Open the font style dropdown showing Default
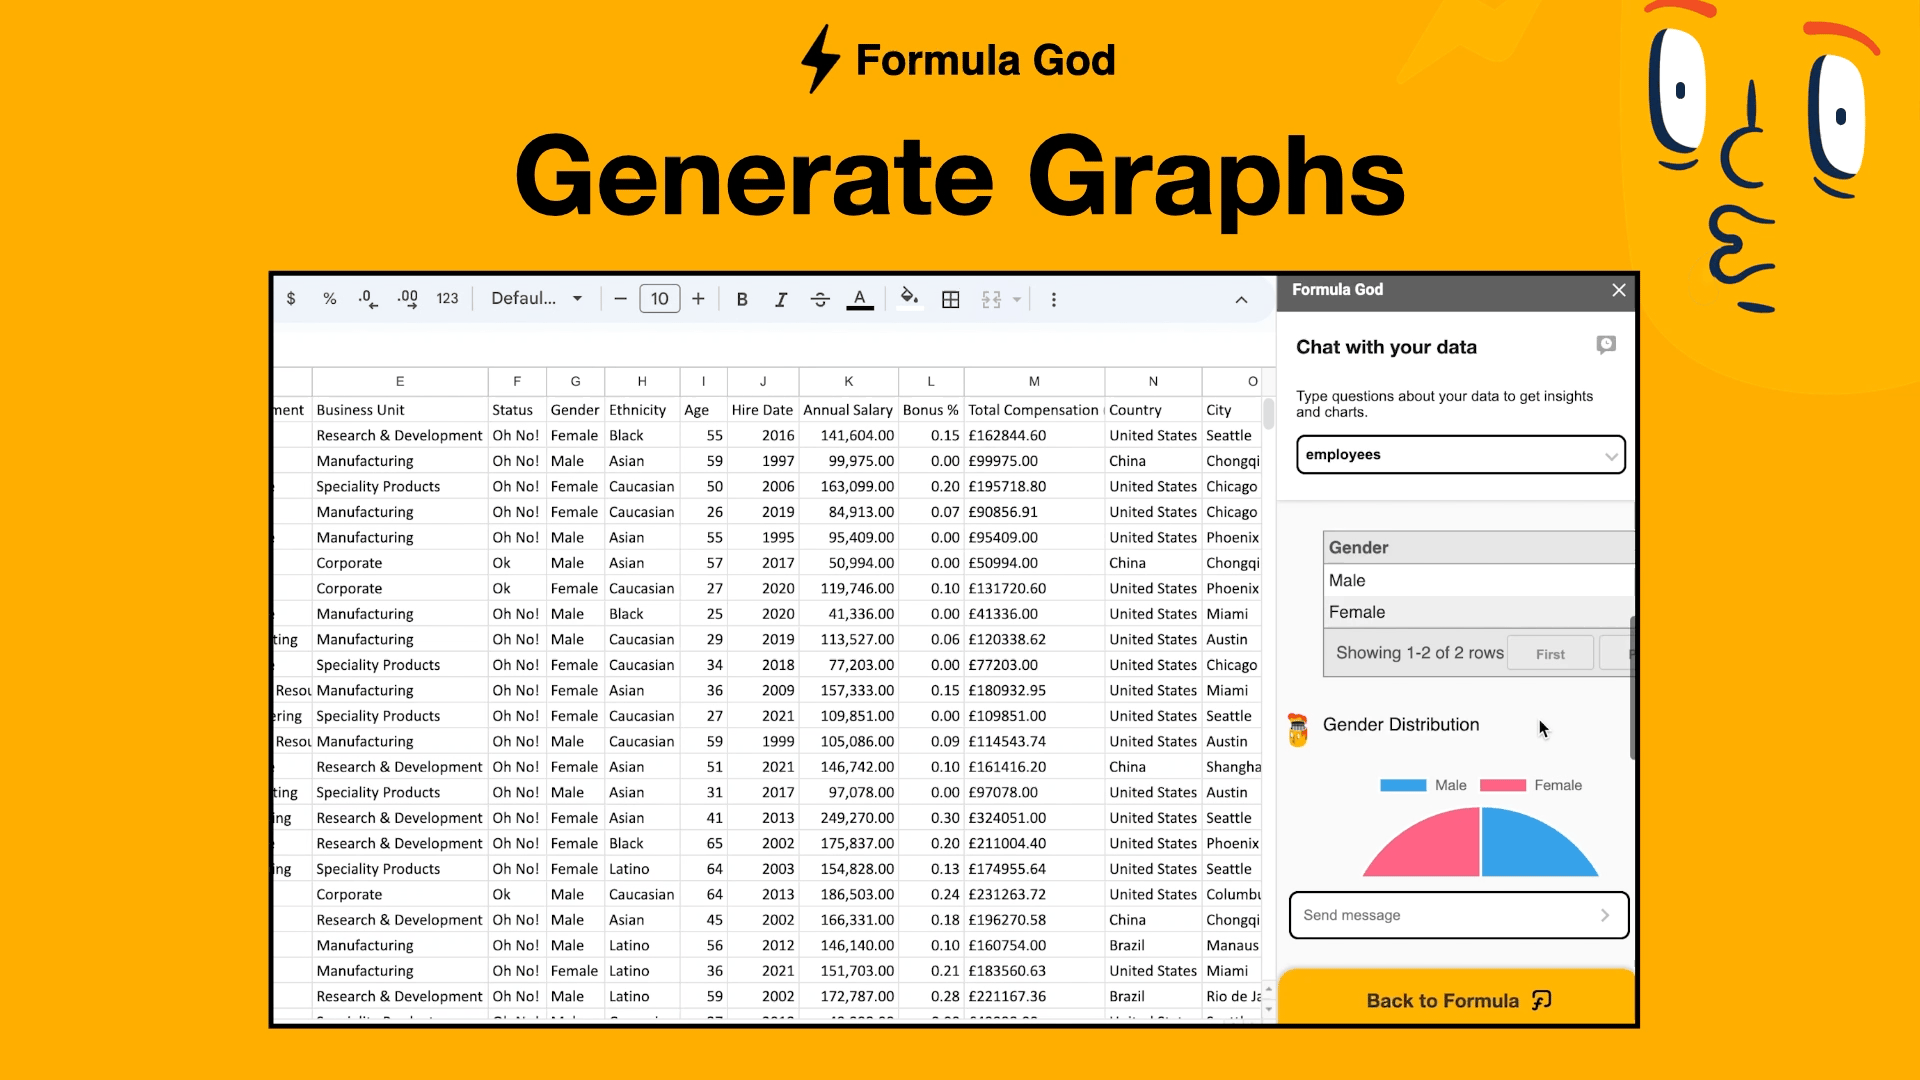 click(x=536, y=298)
